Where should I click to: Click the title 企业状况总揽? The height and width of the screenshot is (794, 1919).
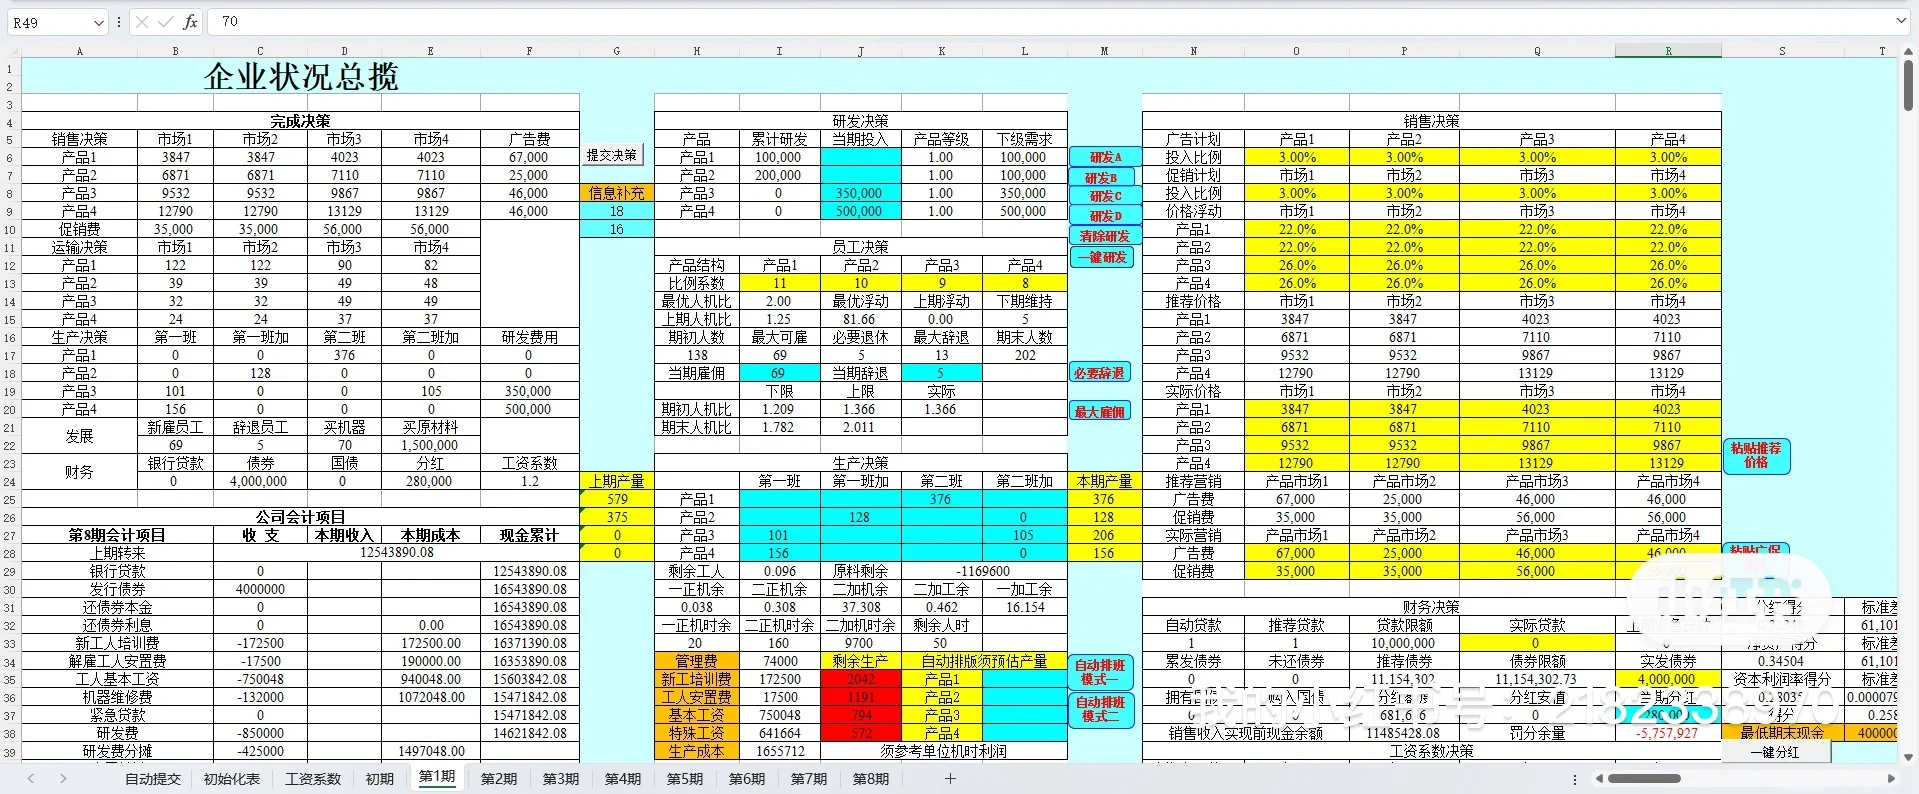point(301,76)
